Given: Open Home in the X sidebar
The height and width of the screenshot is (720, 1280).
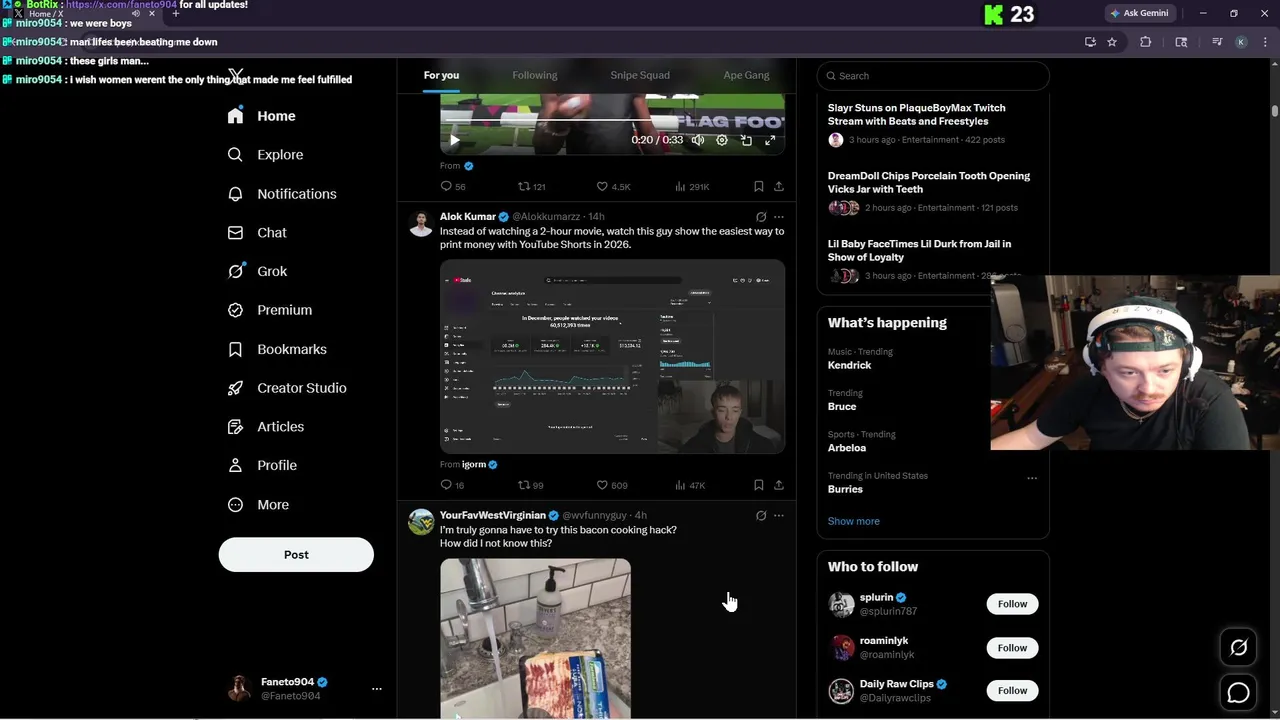Looking at the screenshot, I should [x=261, y=116].
